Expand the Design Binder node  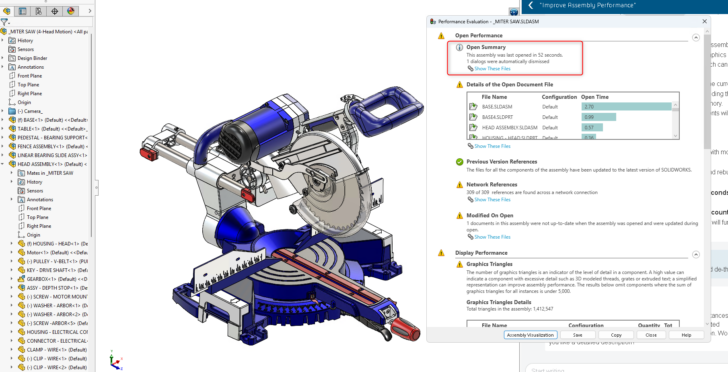(3, 58)
